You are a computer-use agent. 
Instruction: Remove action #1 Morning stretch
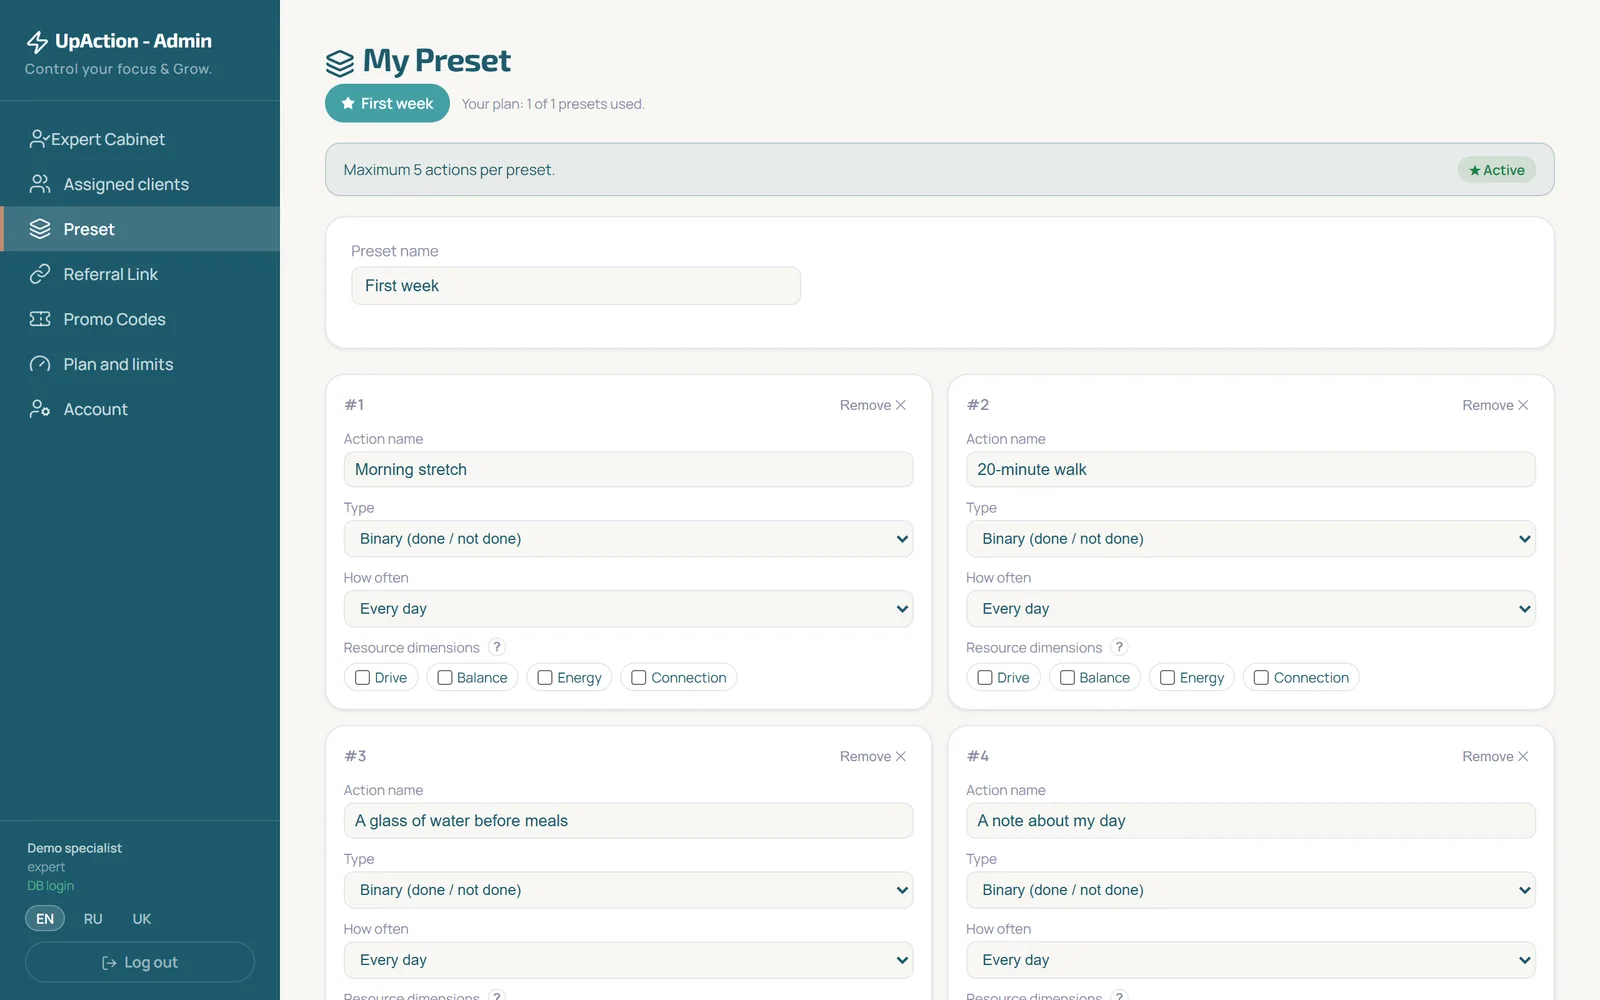point(873,405)
